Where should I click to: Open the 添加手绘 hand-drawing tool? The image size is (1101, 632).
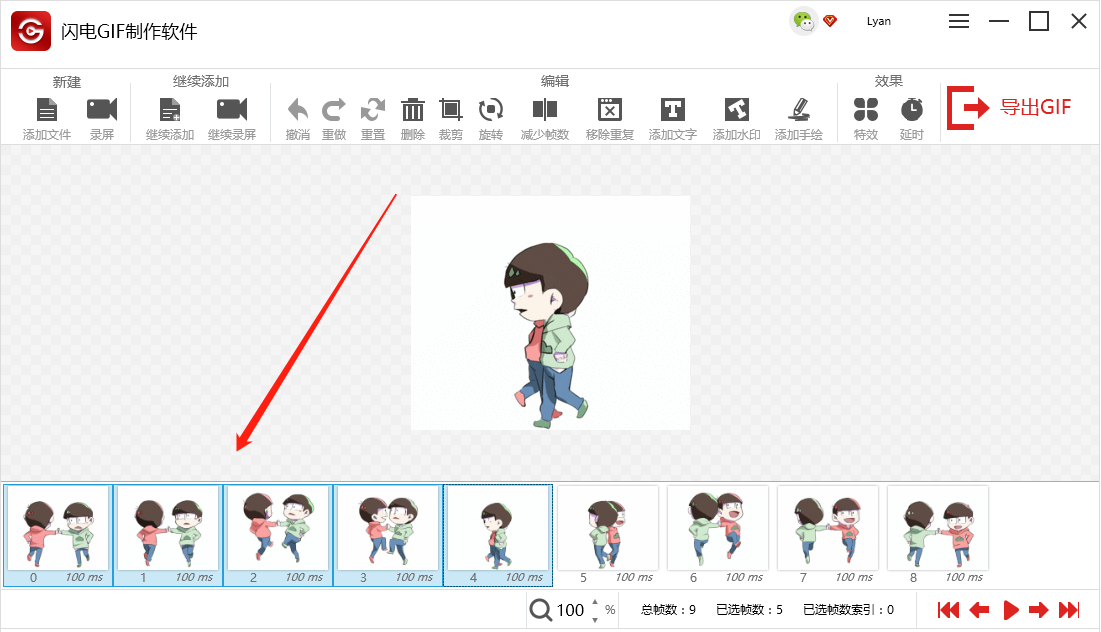tap(799, 110)
